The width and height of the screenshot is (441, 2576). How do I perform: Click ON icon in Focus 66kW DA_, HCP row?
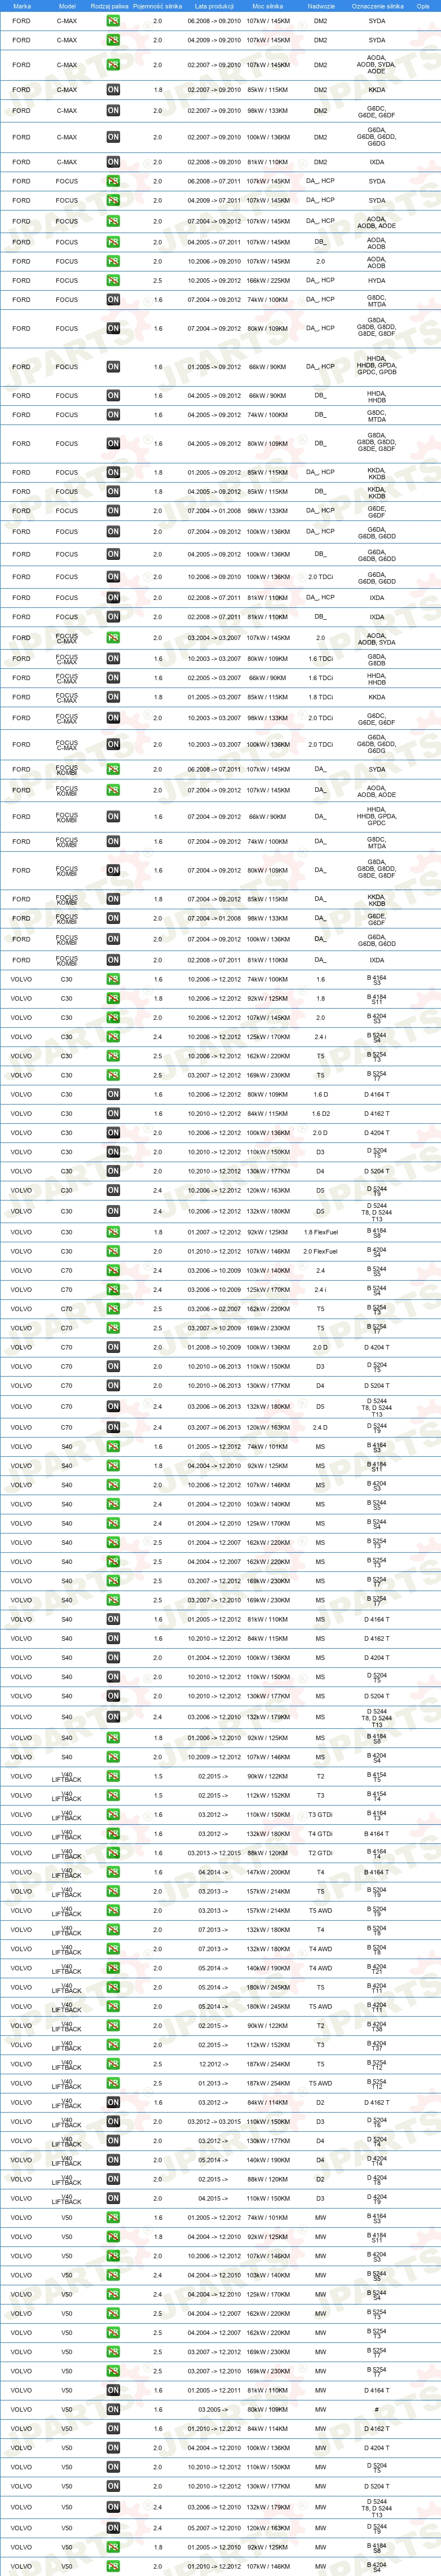point(113,367)
